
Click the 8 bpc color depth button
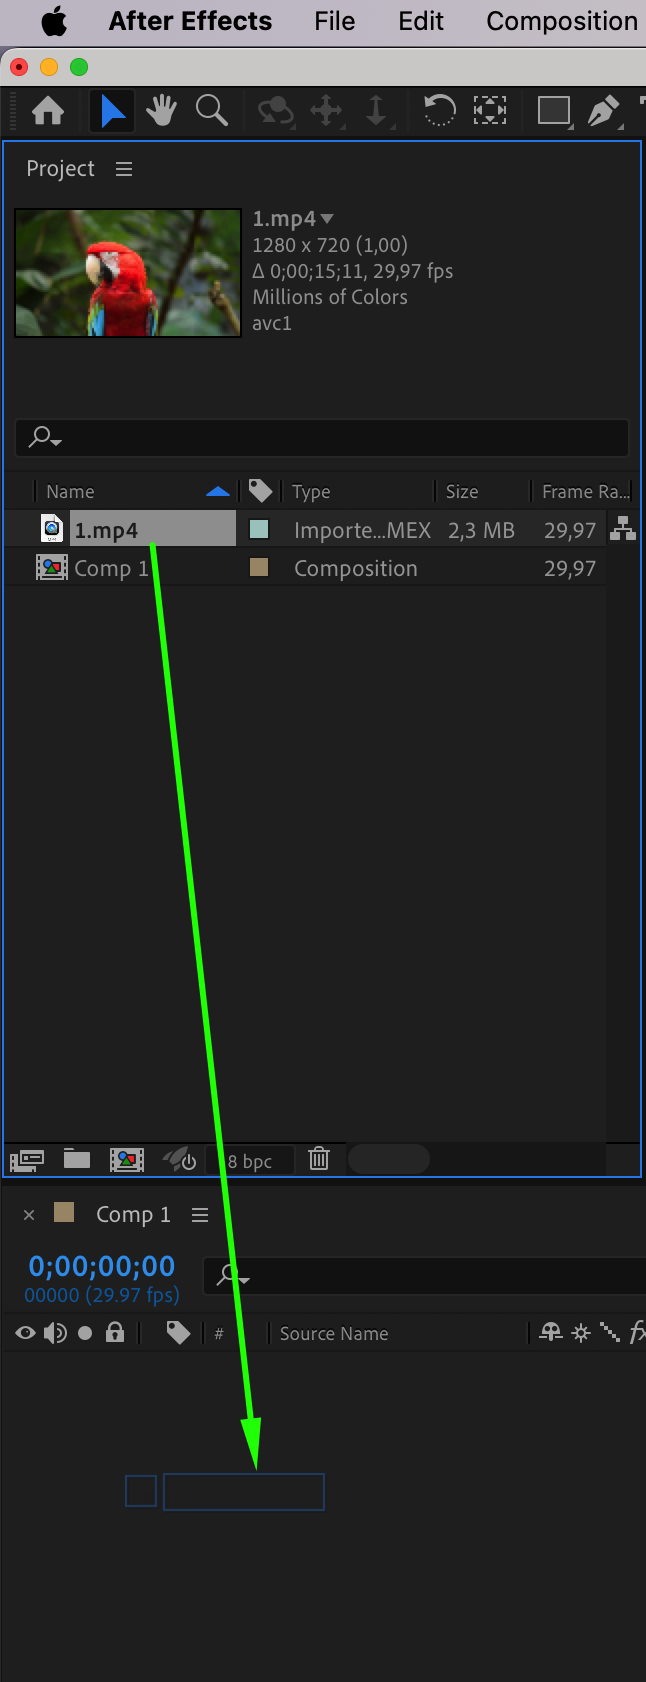pyautogui.click(x=250, y=1161)
